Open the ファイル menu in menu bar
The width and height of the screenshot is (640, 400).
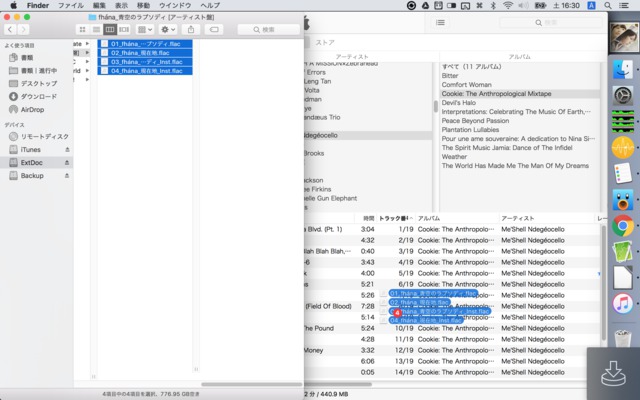[71, 5]
